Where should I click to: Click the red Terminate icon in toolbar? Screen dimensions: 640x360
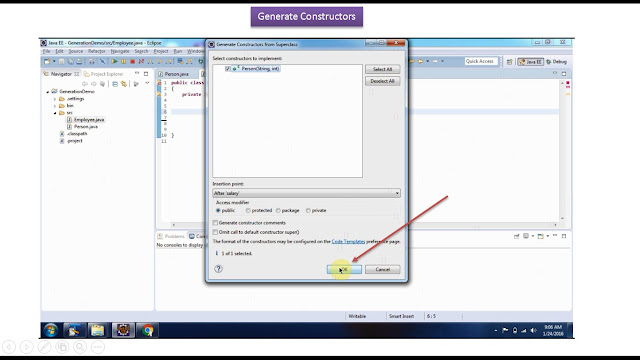pyautogui.click(x=132, y=61)
